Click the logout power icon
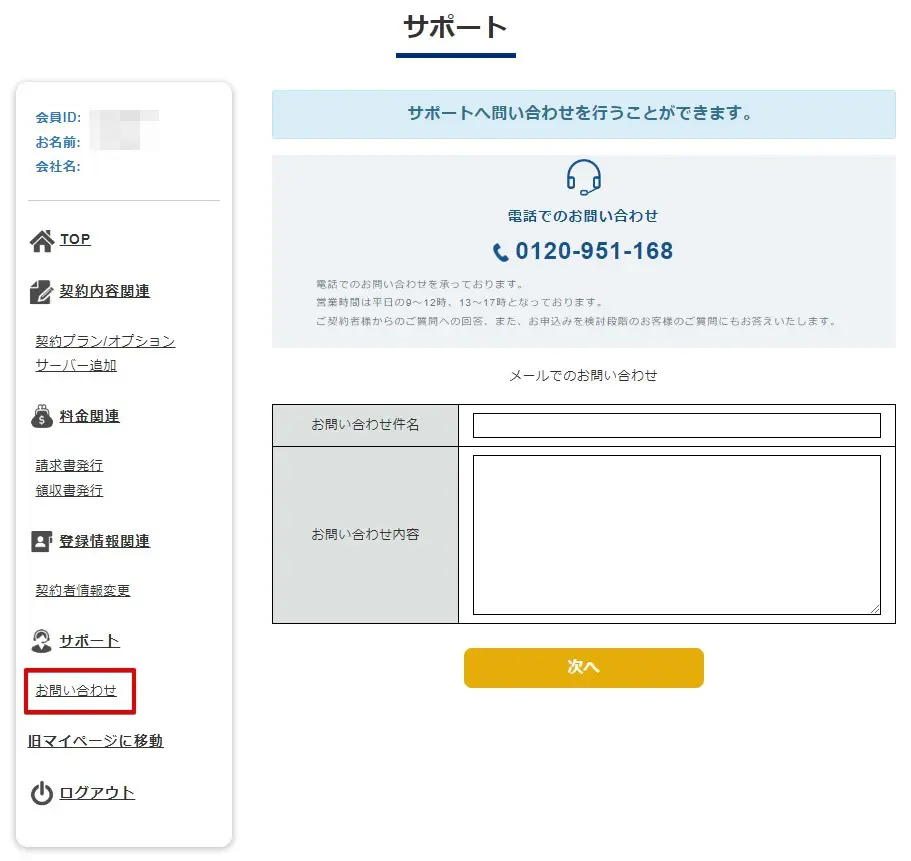The image size is (911, 861). (41, 794)
